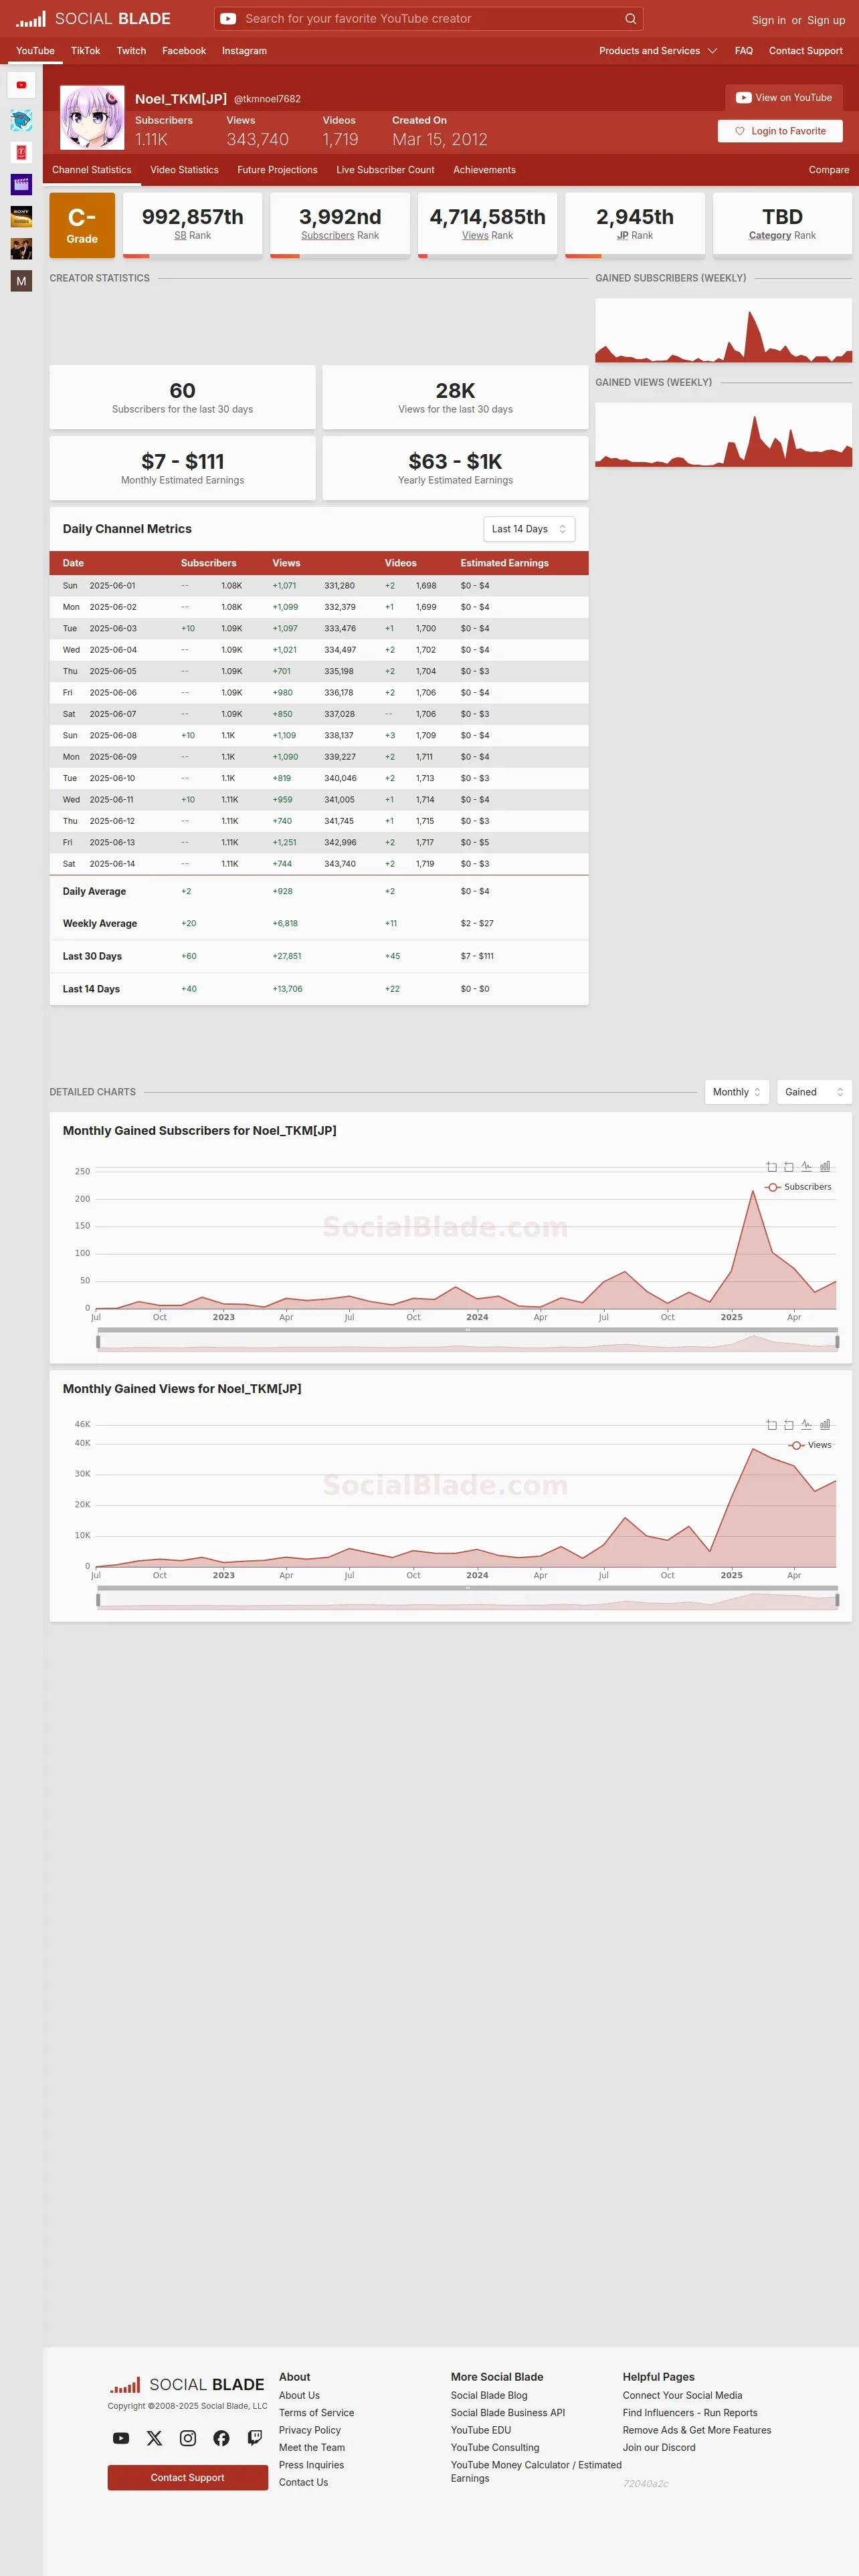Click the C- Grade badge
Viewport: 859px width, 2576px height.
82,225
